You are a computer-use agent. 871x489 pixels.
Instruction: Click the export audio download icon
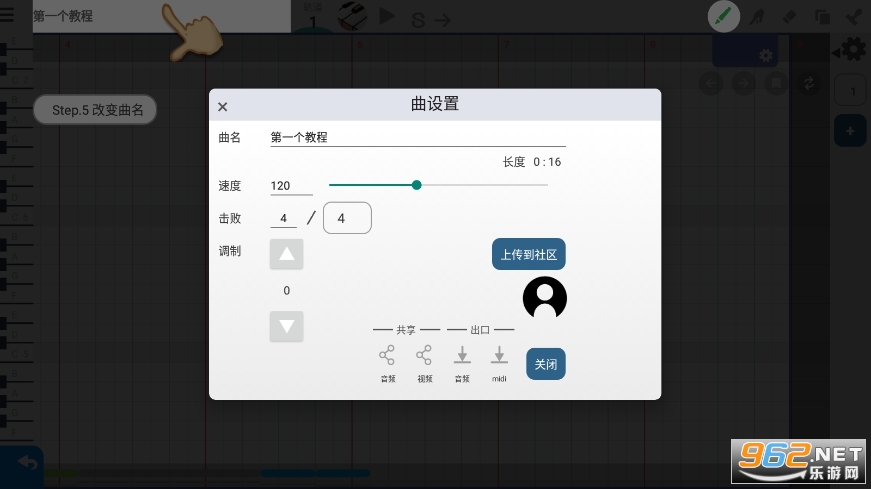[x=462, y=355]
